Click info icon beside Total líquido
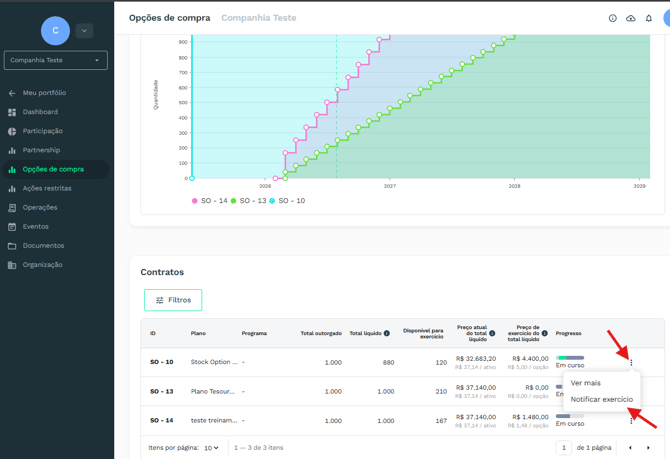 (387, 333)
